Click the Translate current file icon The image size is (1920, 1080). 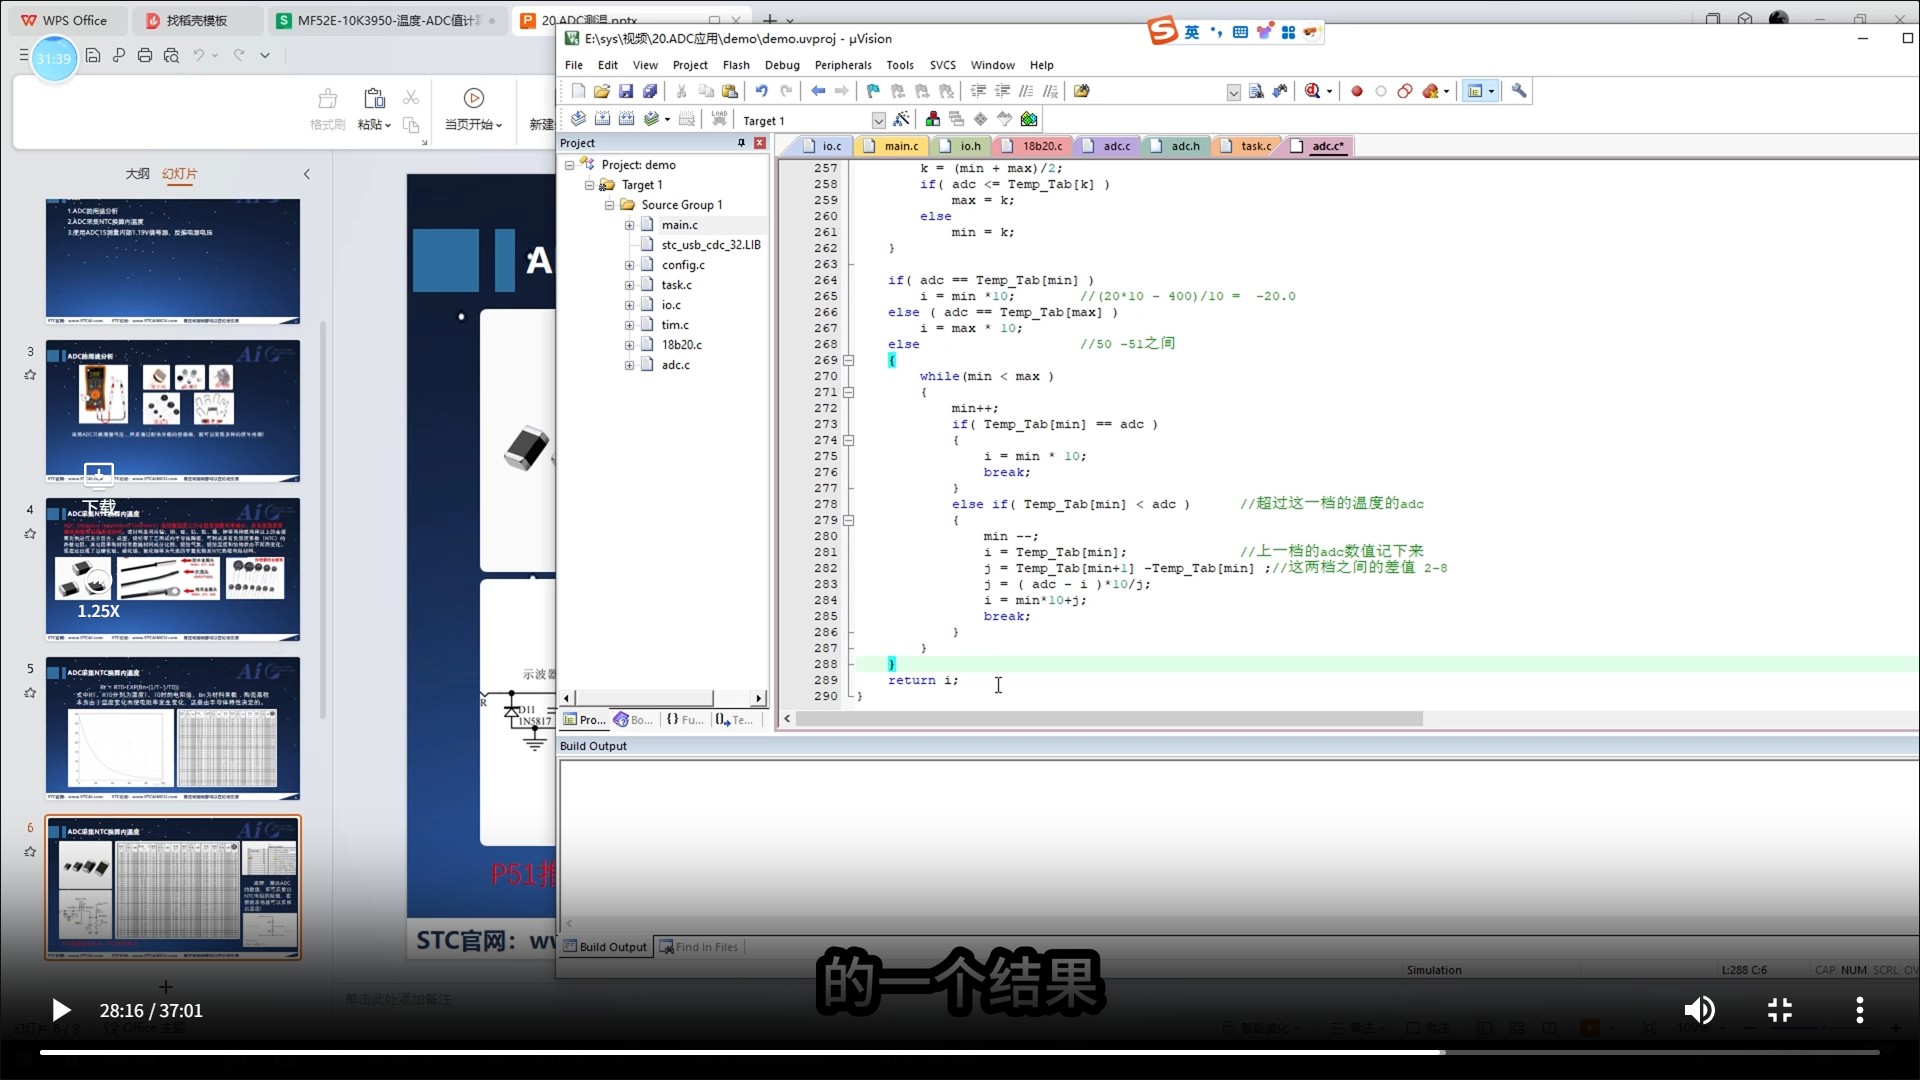coord(578,119)
